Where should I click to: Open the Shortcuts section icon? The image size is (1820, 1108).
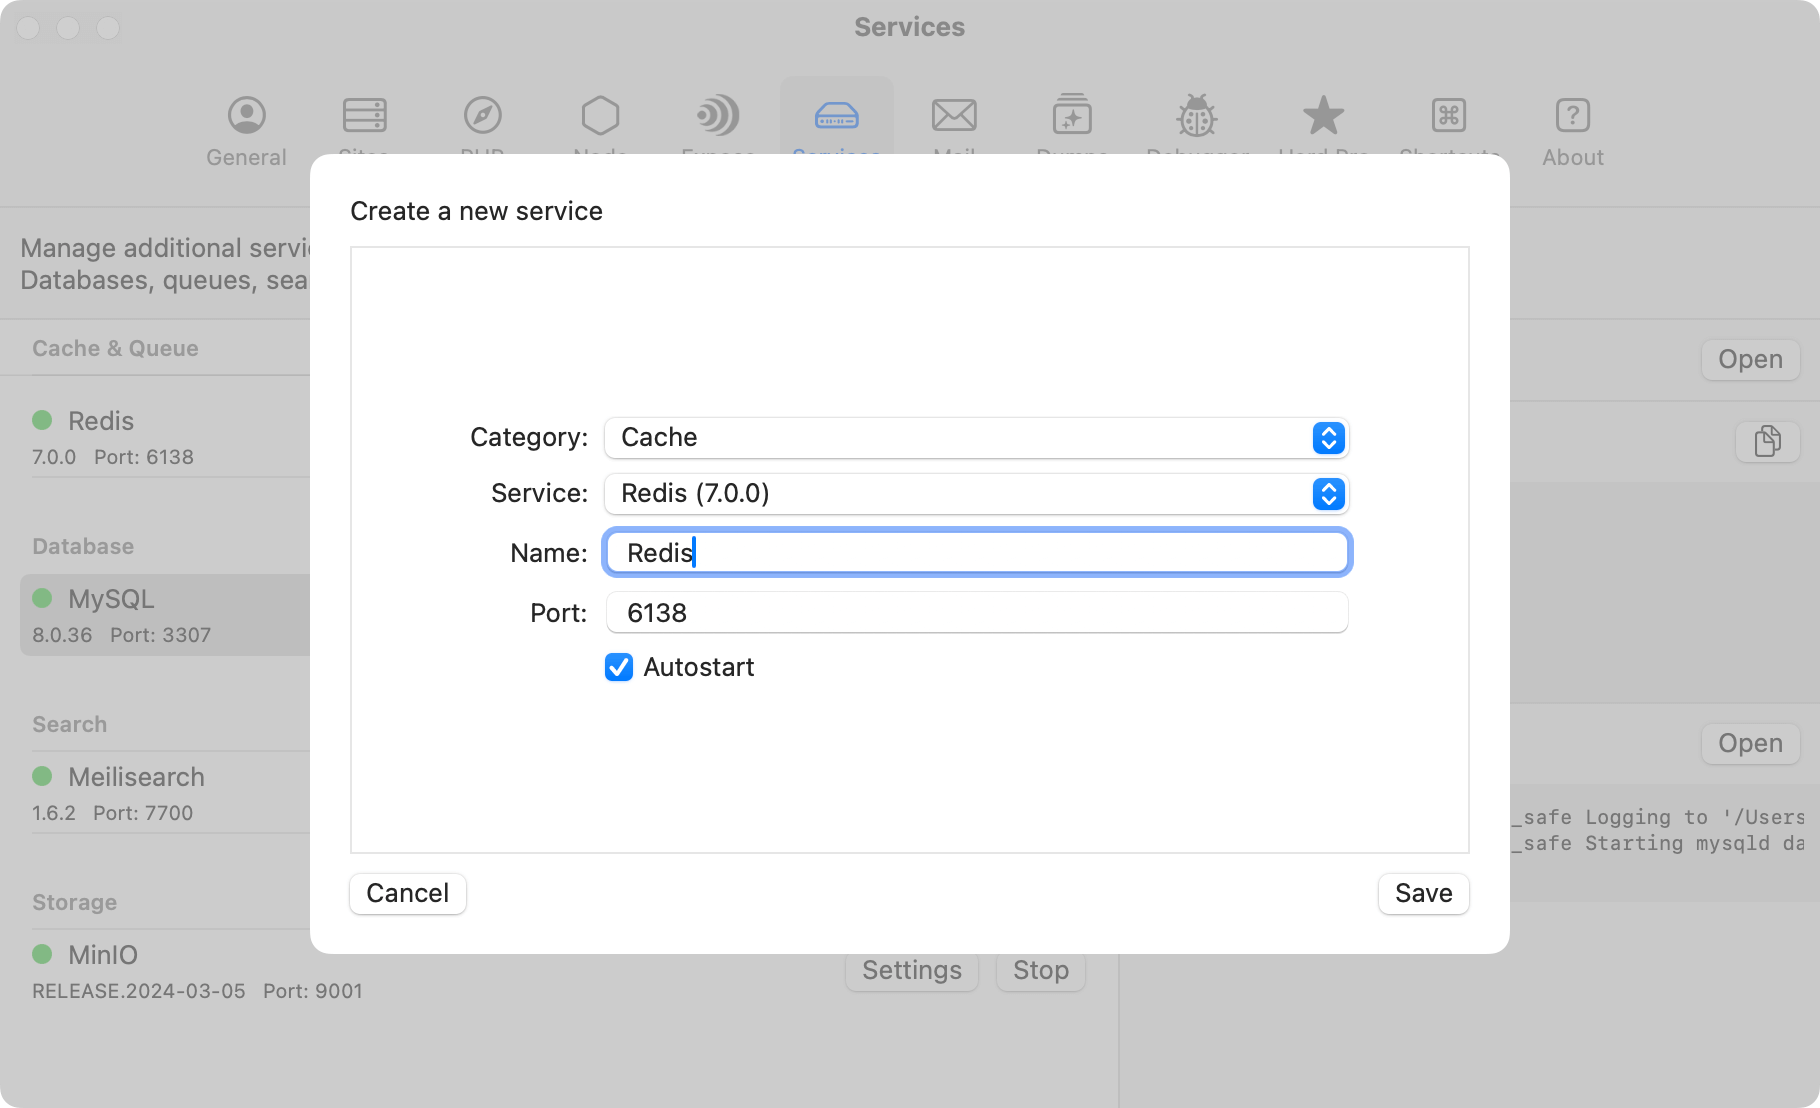coord(1449,115)
